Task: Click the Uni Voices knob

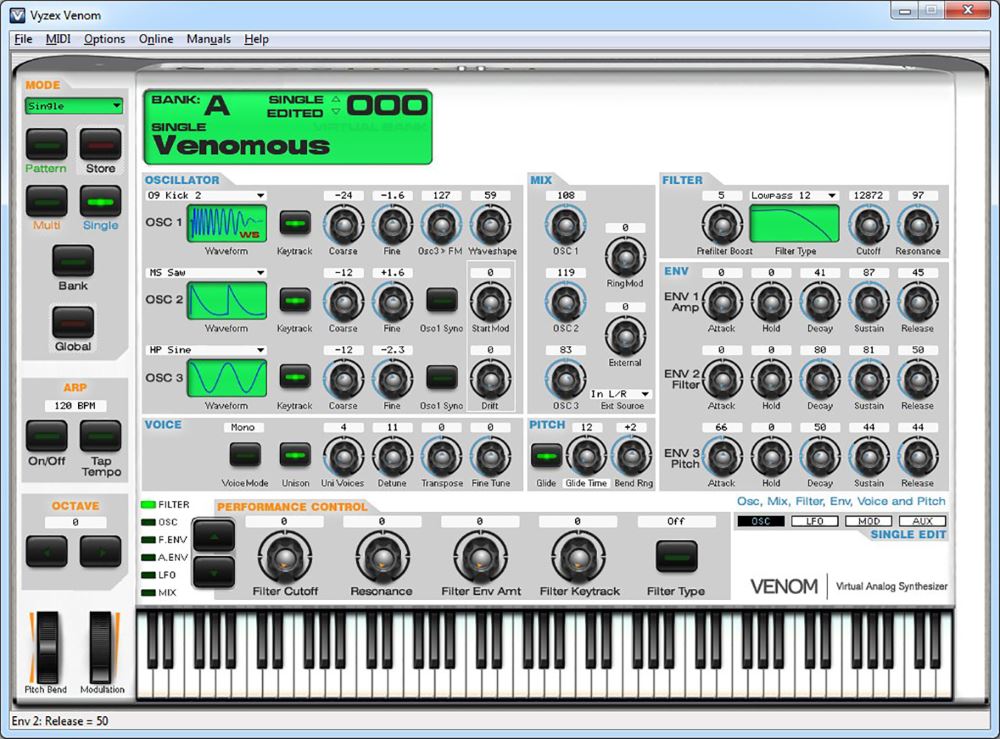Action: [343, 457]
